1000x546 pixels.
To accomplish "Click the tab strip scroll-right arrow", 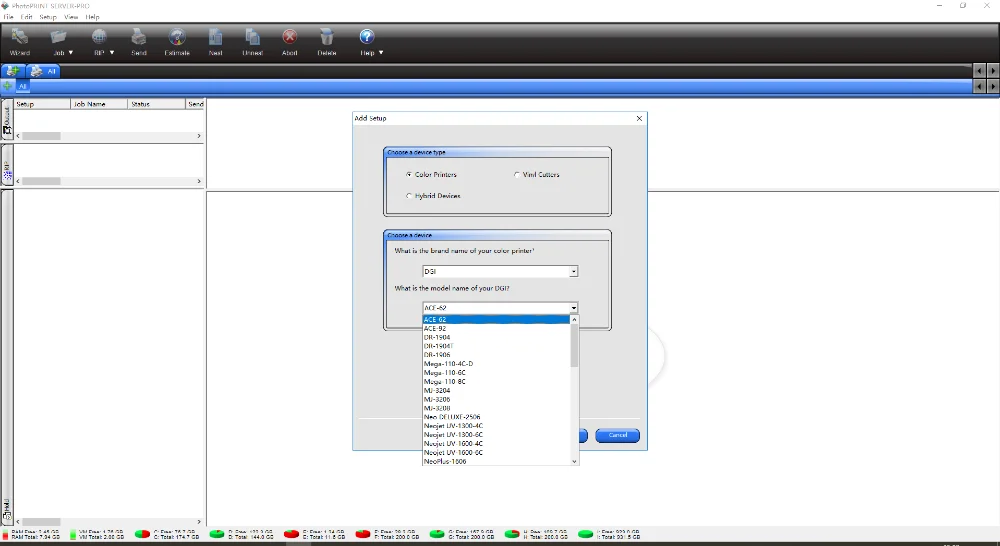I will coord(993,71).
